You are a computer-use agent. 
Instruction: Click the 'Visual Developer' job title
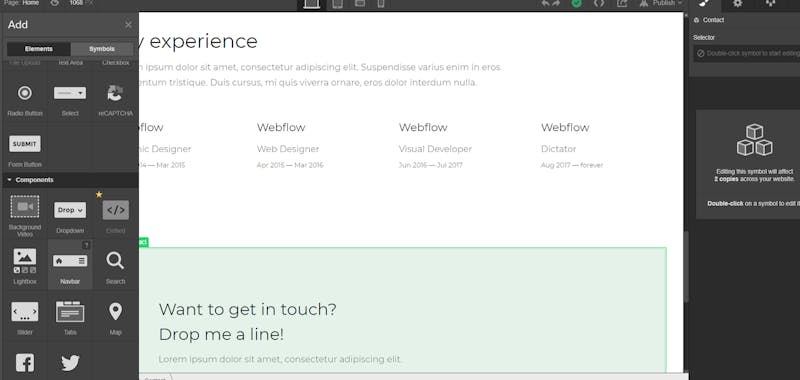click(435, 149)
